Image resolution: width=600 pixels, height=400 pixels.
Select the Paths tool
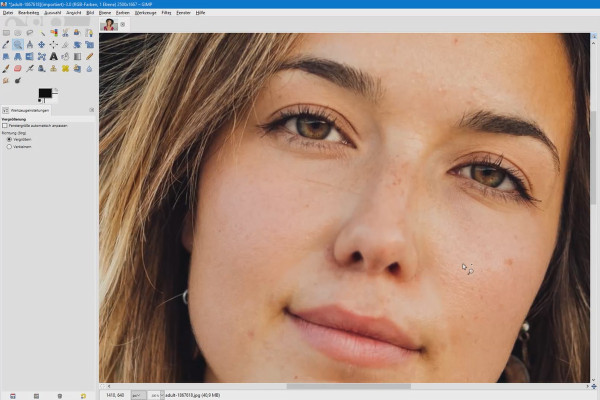click(x=89, y=33)
